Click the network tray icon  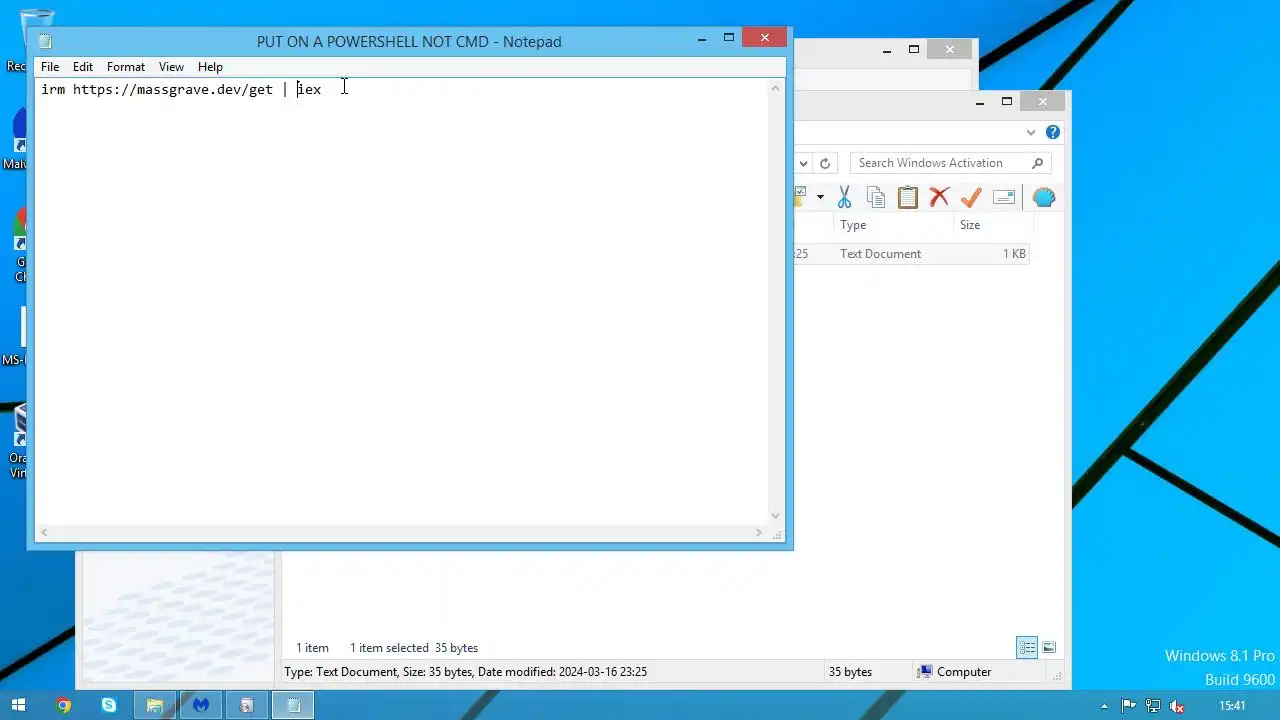[x=1153, y=706]
